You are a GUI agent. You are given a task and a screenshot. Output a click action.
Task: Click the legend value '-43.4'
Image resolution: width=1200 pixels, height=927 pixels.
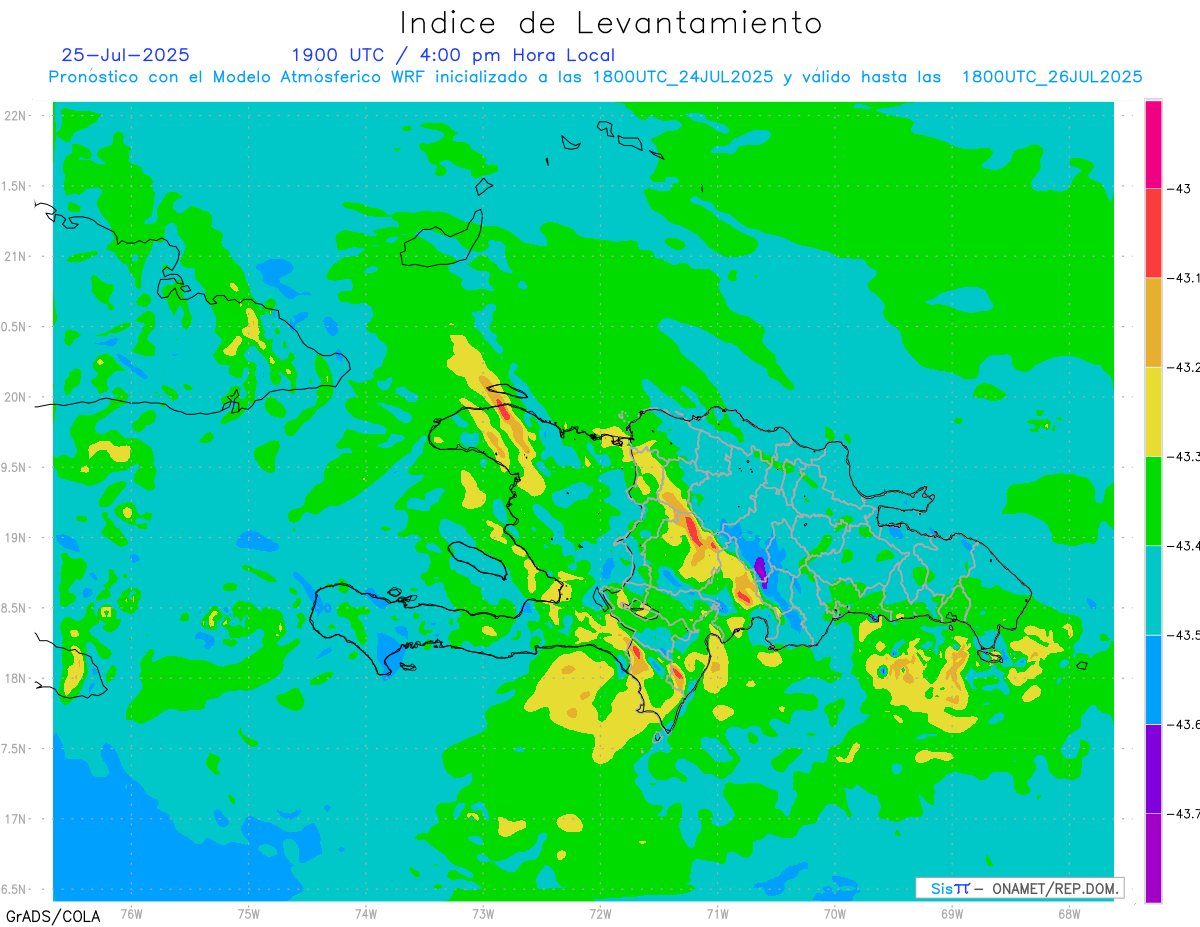[x=1183, y=546]
